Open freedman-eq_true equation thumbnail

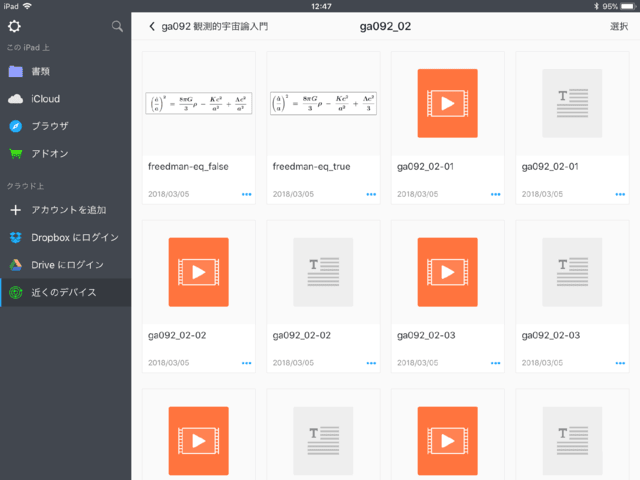tap(323, 103)
